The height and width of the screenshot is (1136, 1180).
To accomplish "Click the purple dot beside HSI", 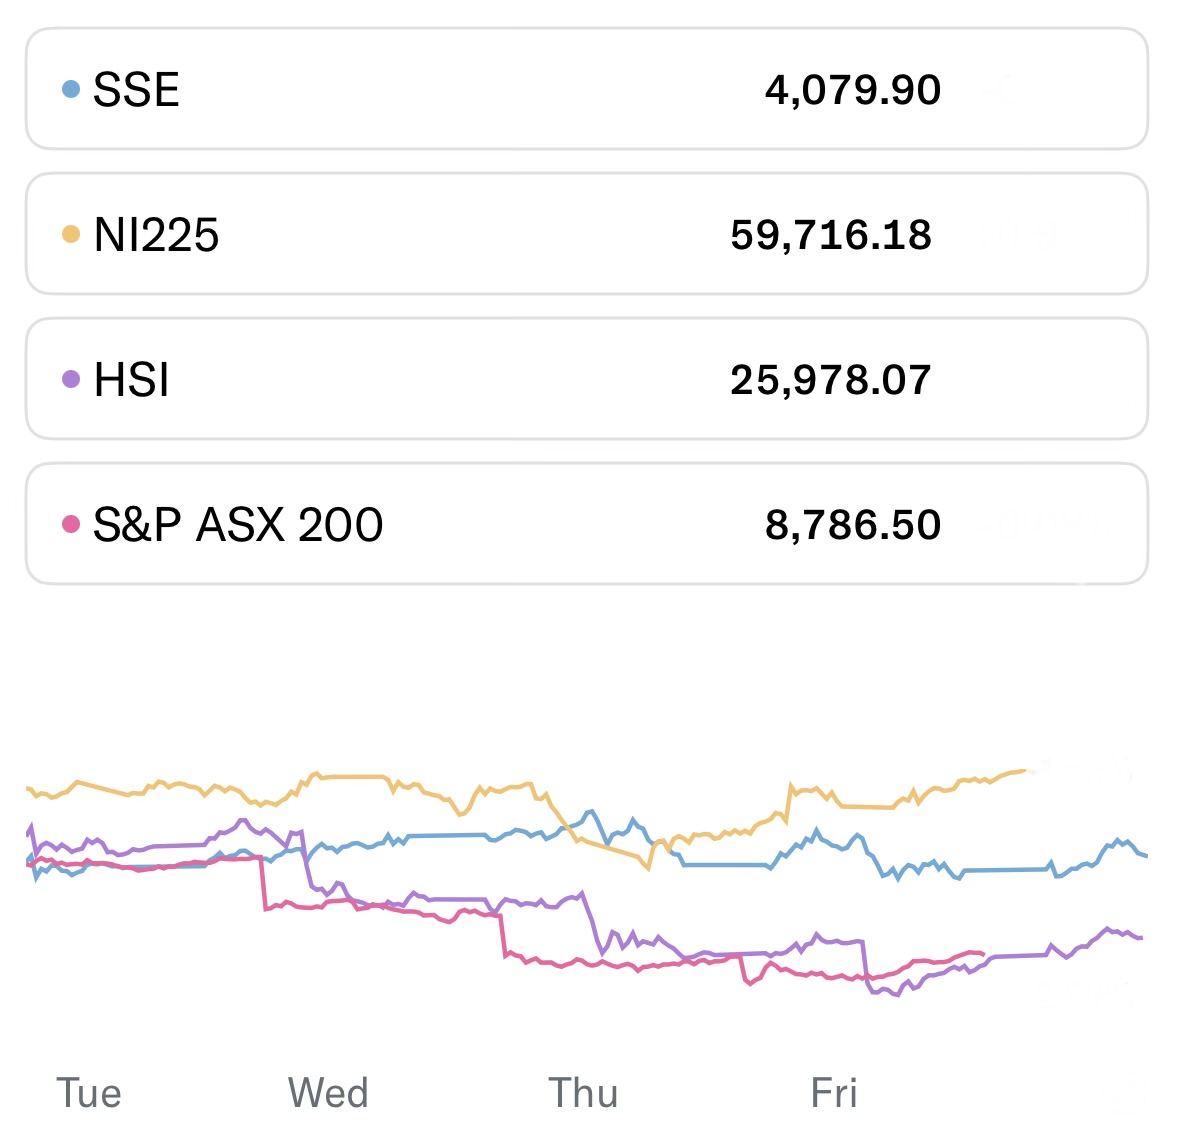I will point(70,379).
